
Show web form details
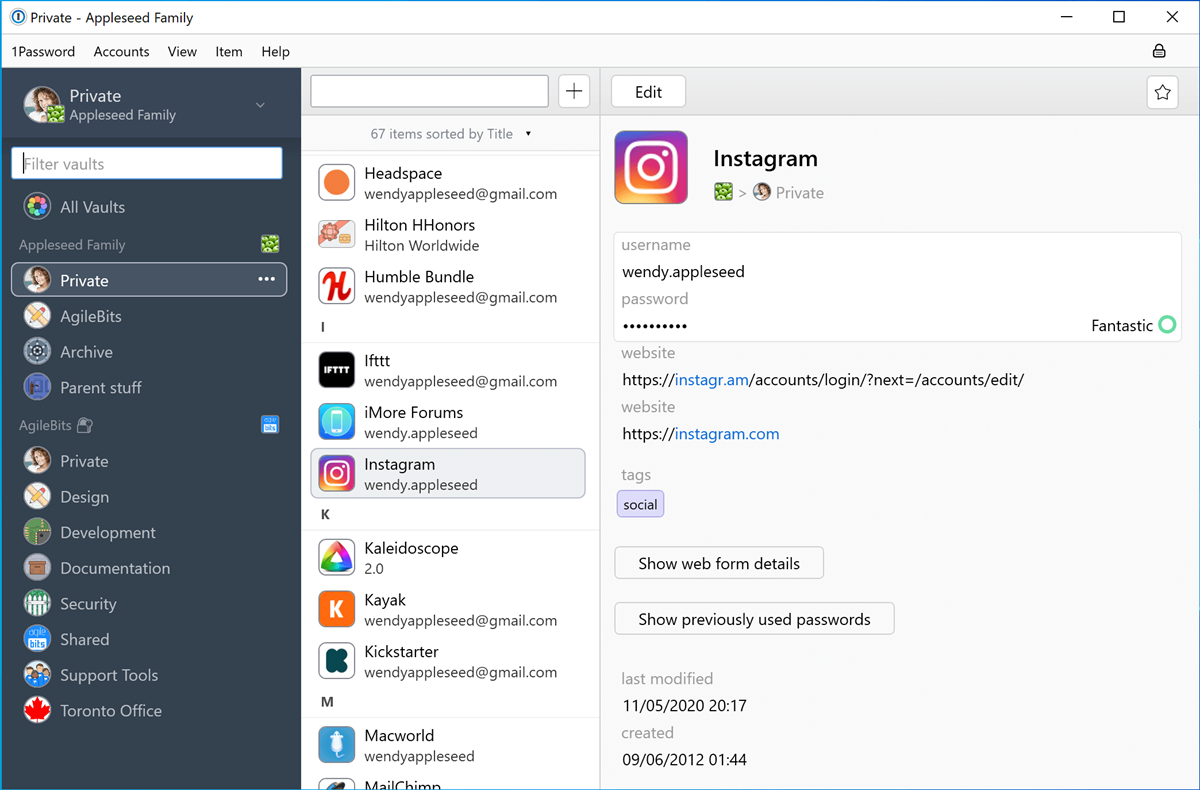718,563
